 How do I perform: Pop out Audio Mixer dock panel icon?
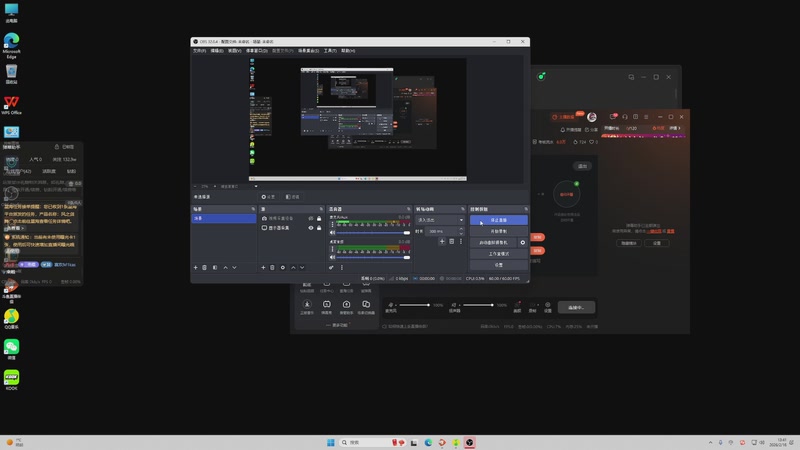click(x=409, y=209)
